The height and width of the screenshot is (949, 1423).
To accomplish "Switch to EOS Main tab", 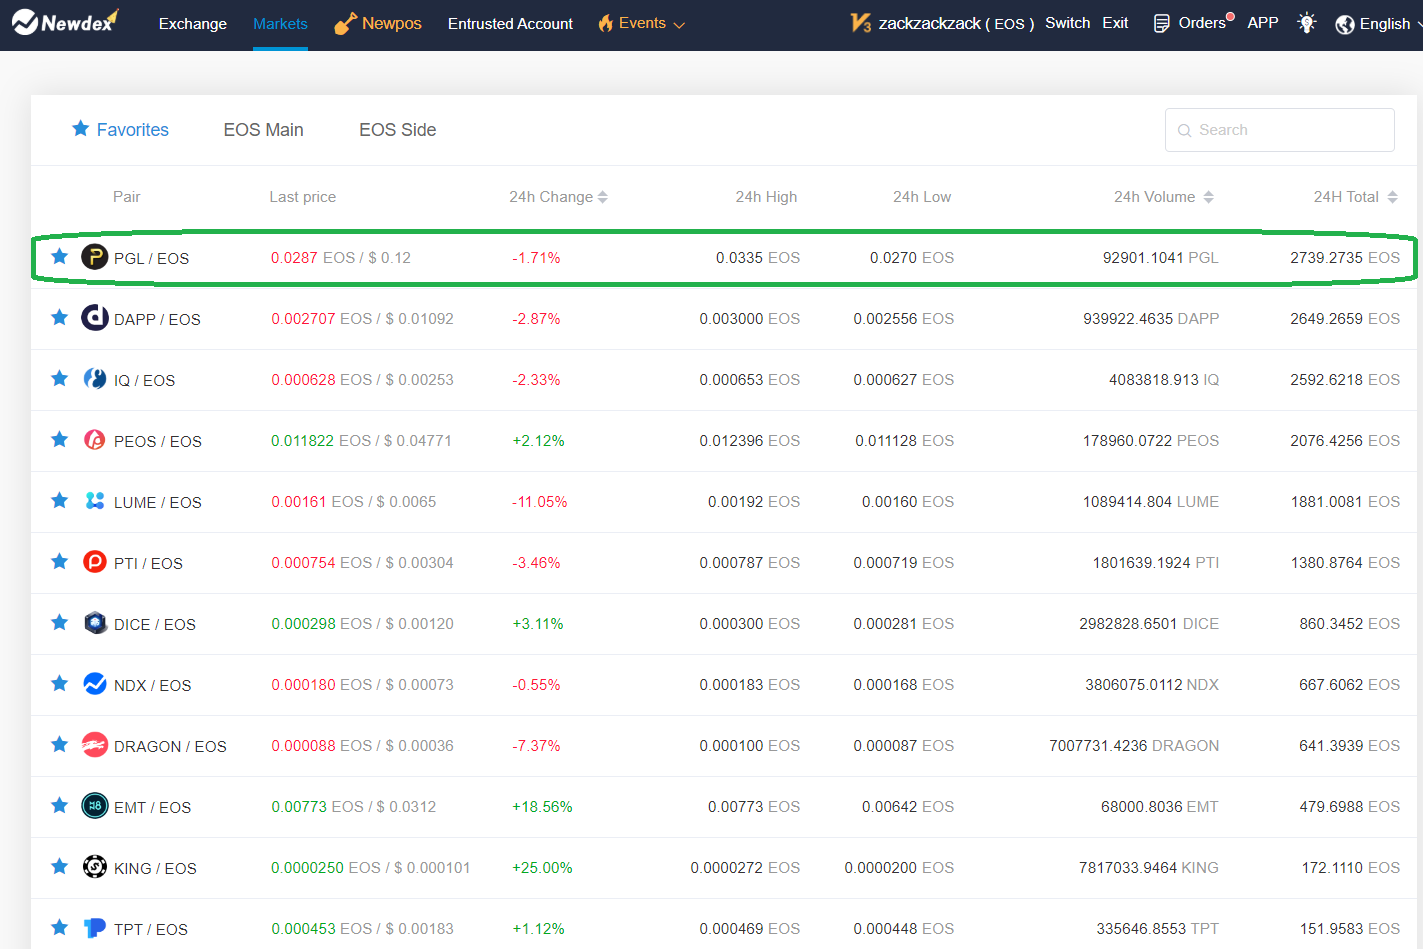I will [x=263, y=130].
